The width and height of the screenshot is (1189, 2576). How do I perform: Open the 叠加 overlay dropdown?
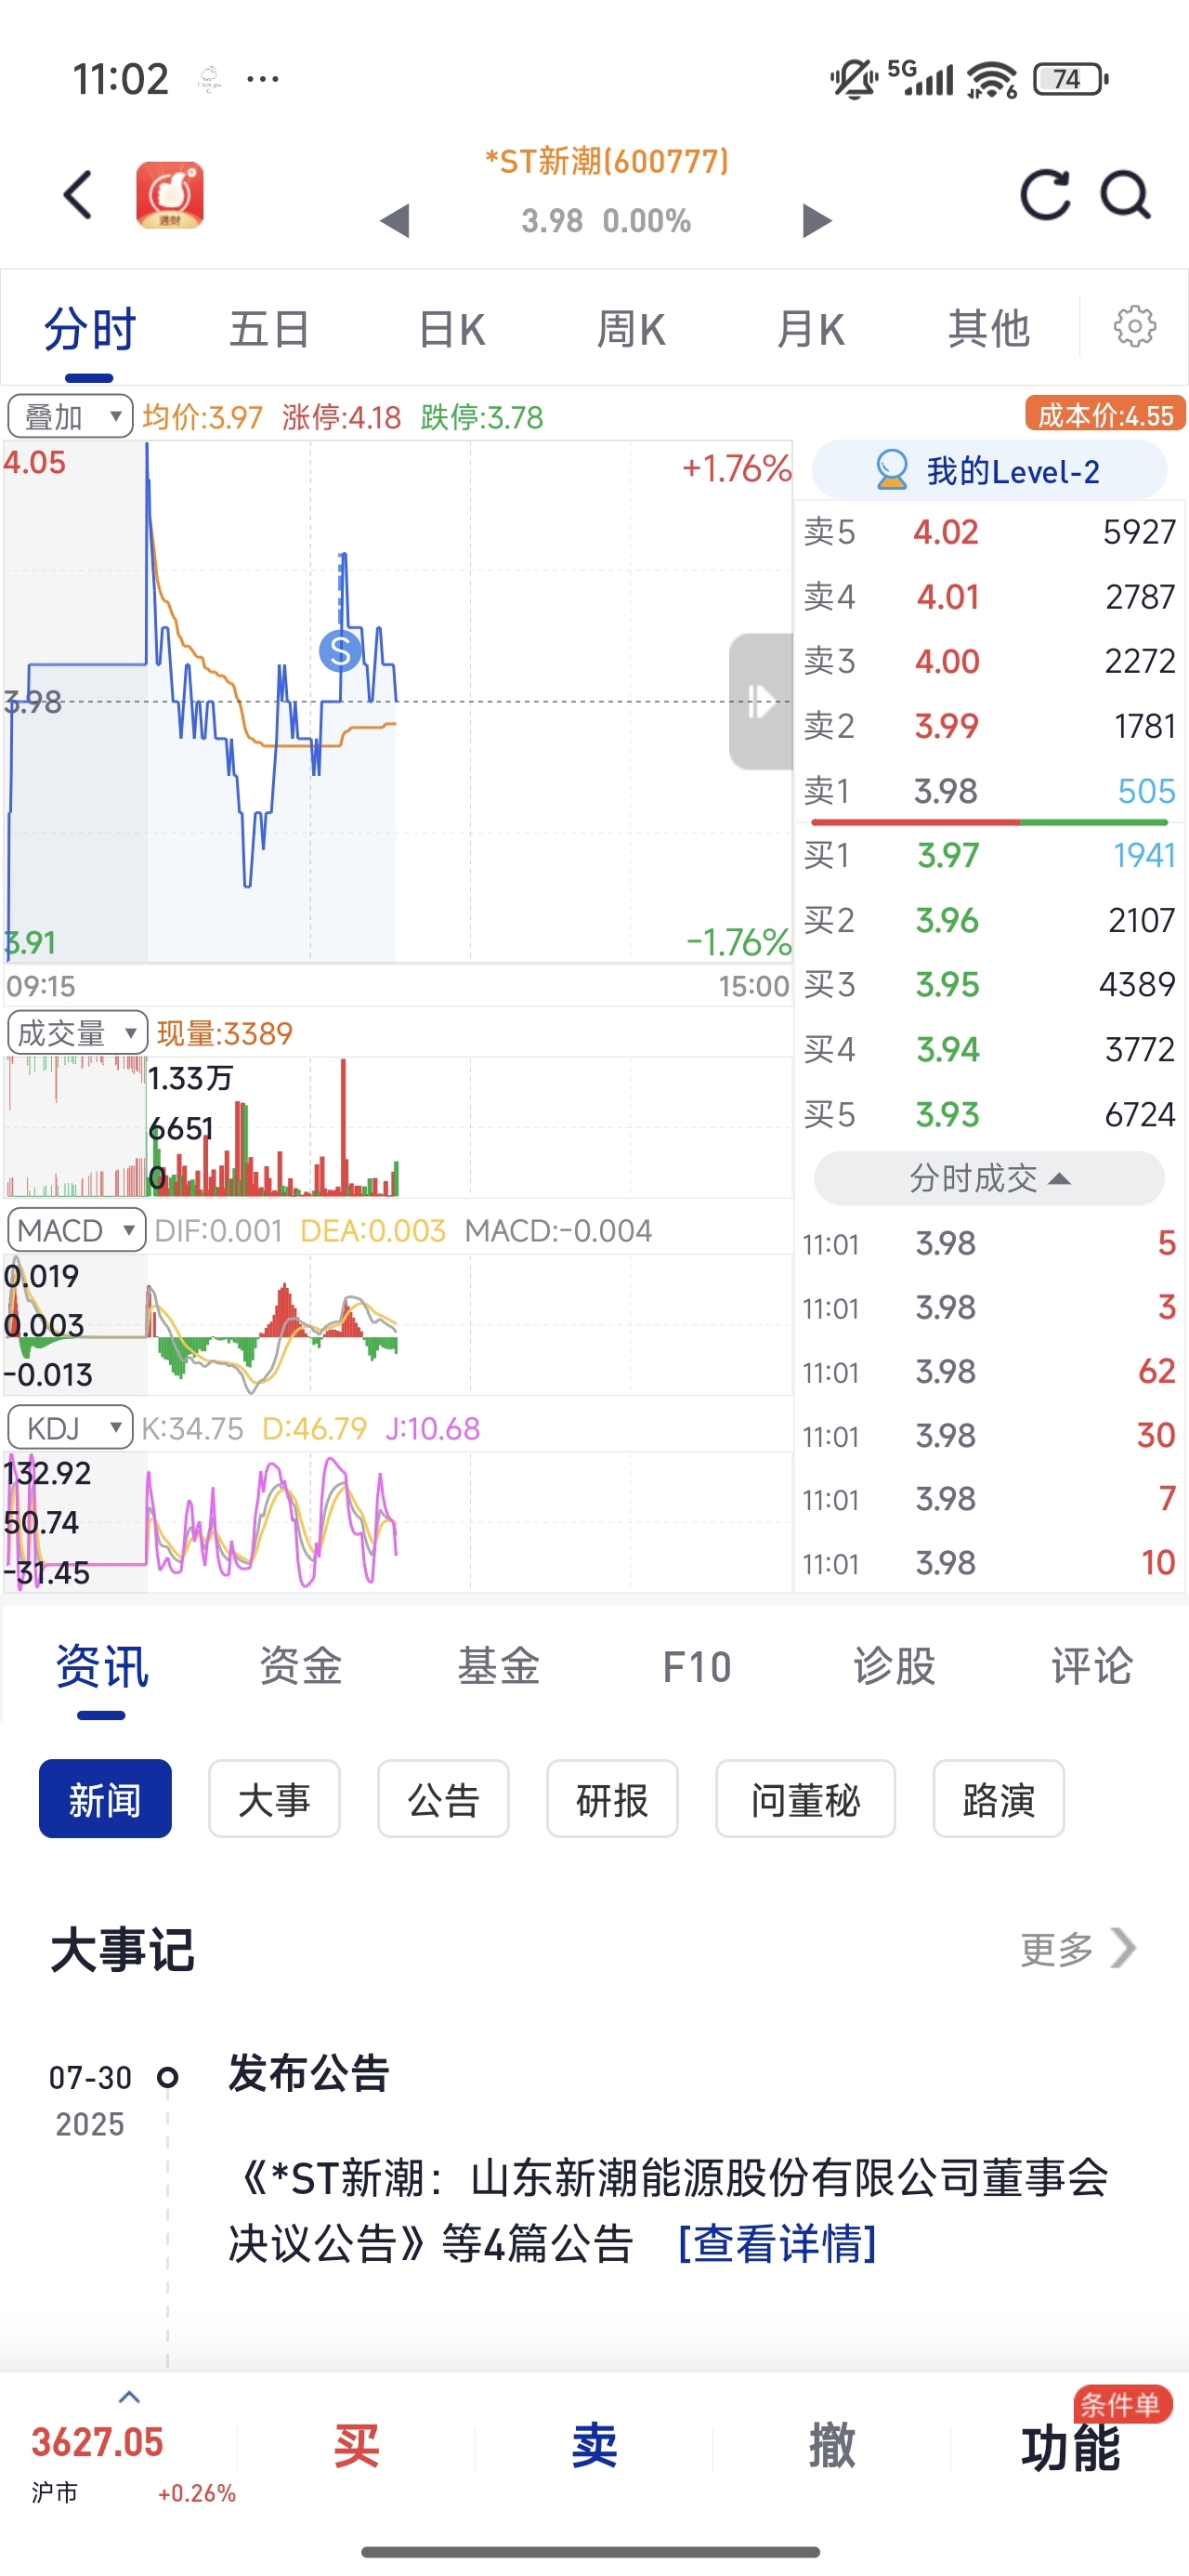coord(70,416)
